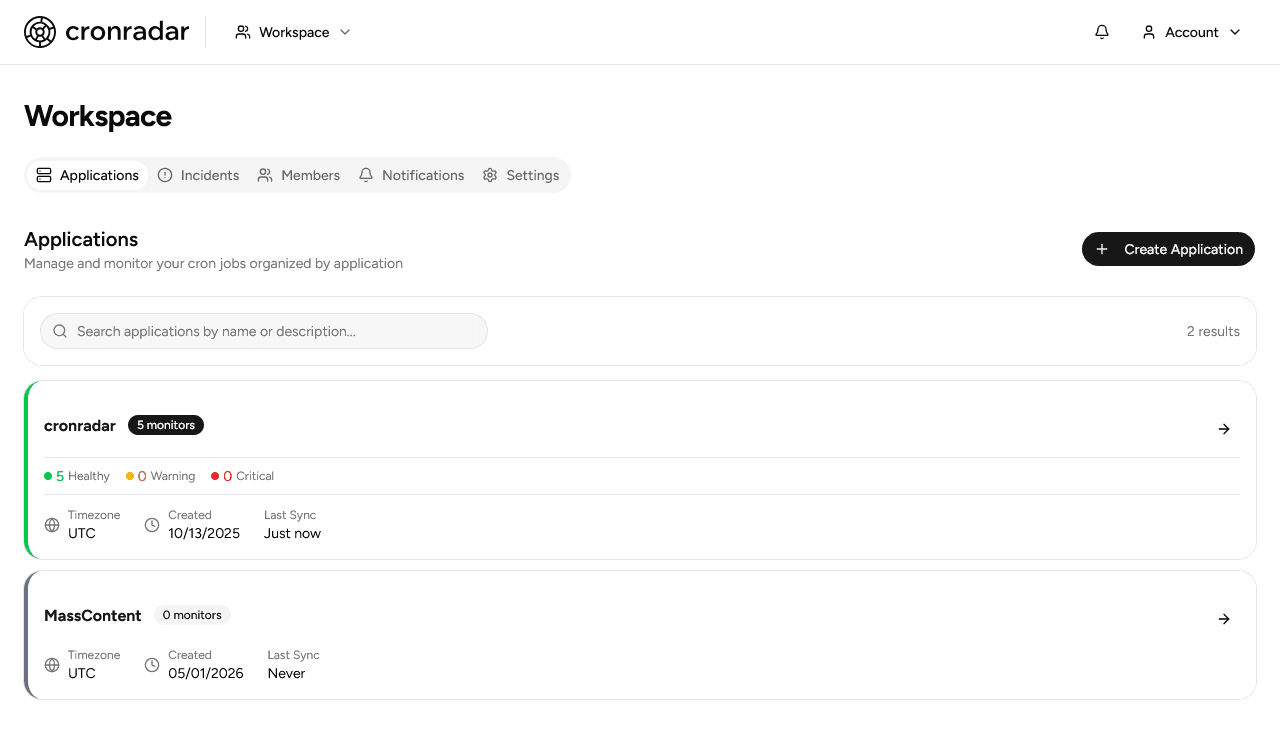Expand the Workspace switcher dropdown
The image size is (1280, 731).
point(293,32)
